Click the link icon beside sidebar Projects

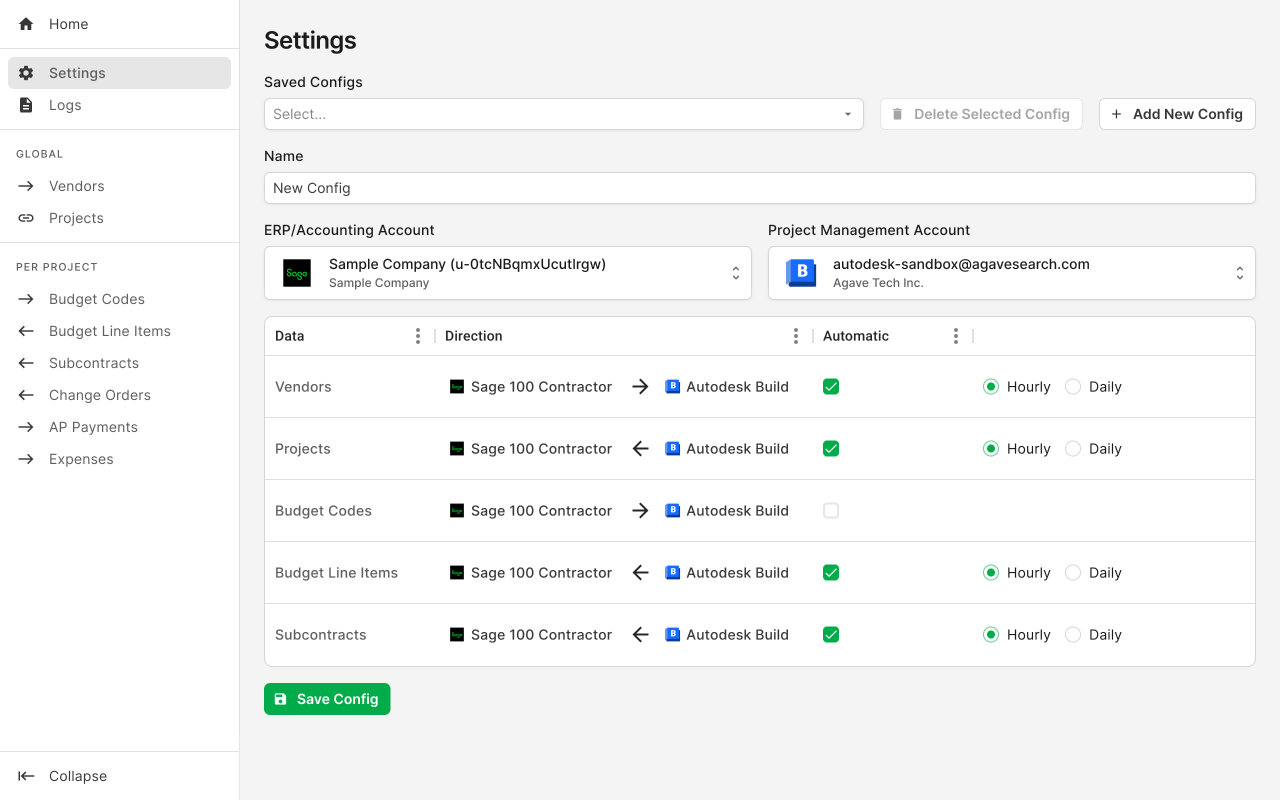(x=26, y=218)
